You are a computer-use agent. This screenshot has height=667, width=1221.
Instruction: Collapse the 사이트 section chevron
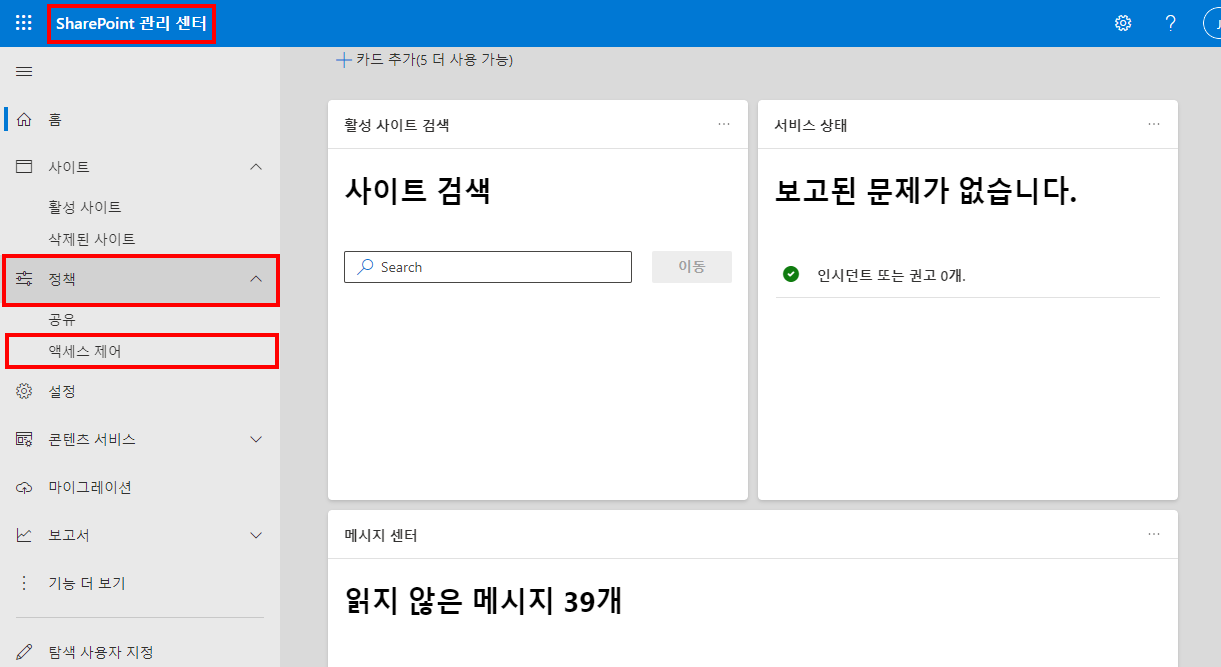pyautogui.click(x=256, y=167)
